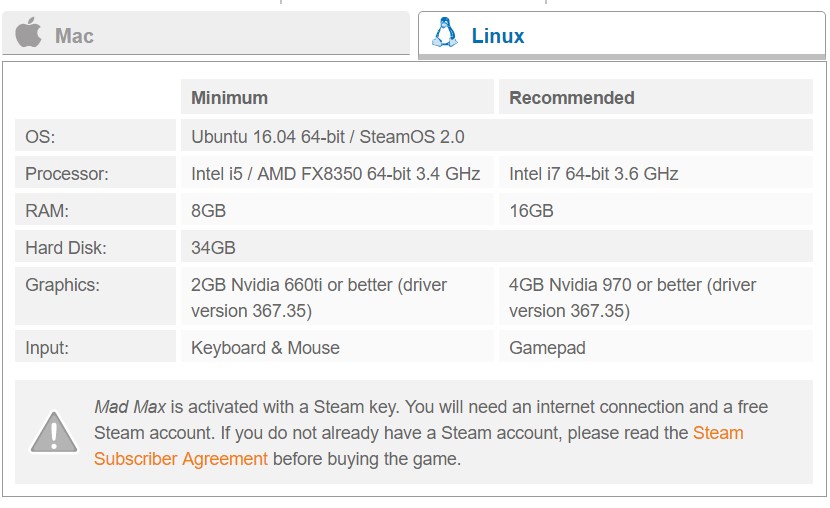Select the Linux tab

[x=621, y=34]
